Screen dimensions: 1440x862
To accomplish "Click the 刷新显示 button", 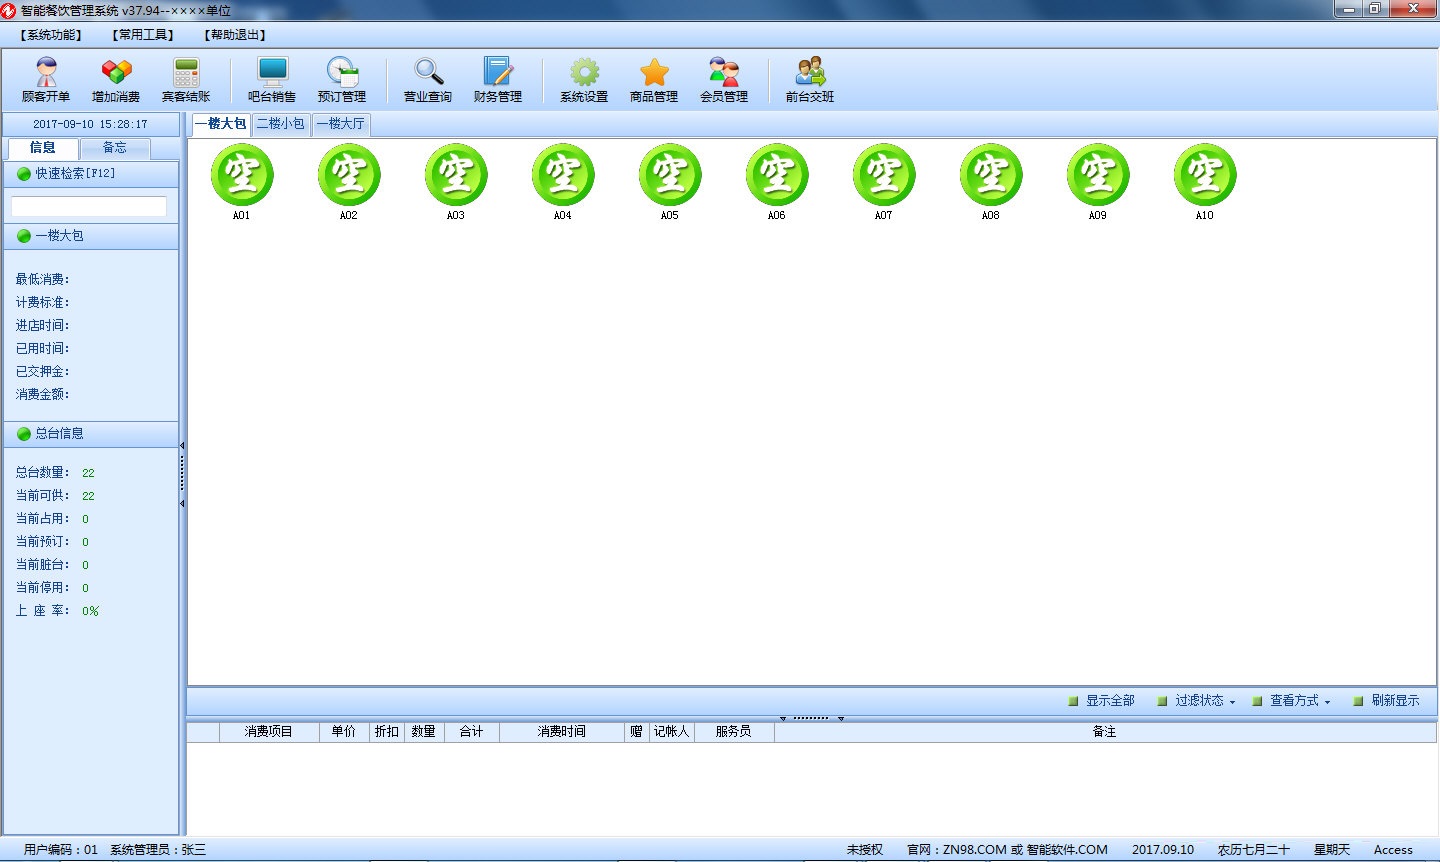I will point(1386,701).
